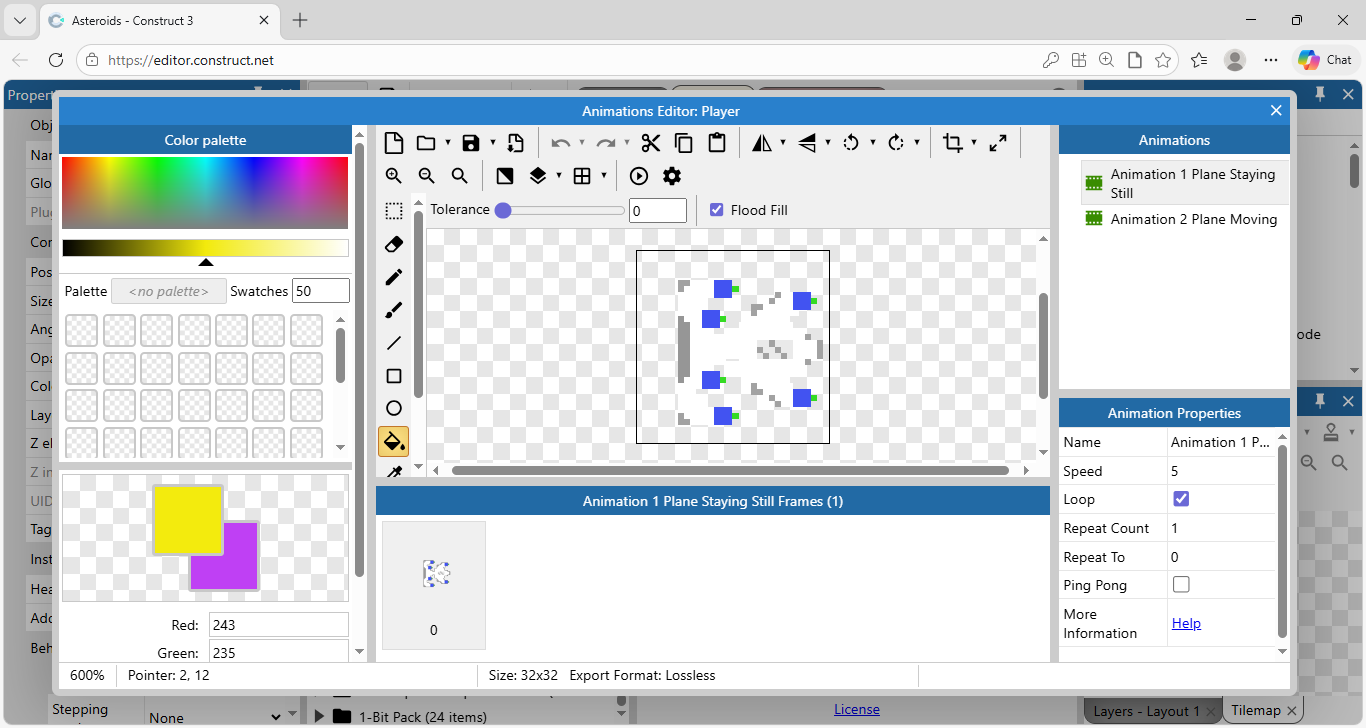Image resolution: width=1366 pixels, height=728 pixels.
Task: Click the Asteroids - Construct 3 browser tab
Action: pos(158,20)
